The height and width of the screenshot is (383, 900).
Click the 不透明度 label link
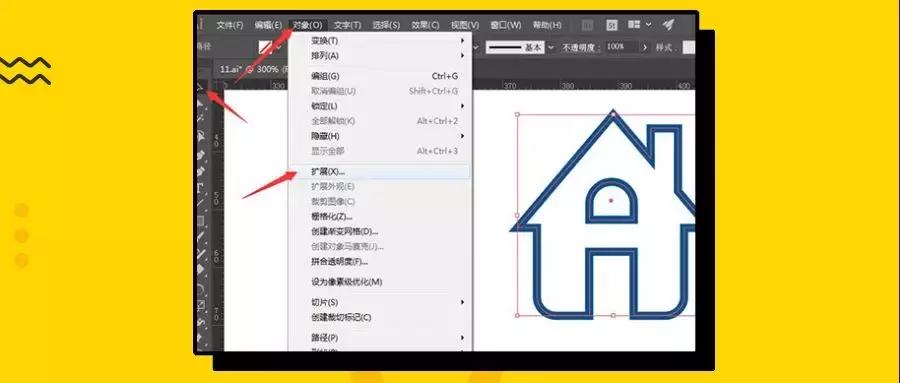[x=581, y=48]
